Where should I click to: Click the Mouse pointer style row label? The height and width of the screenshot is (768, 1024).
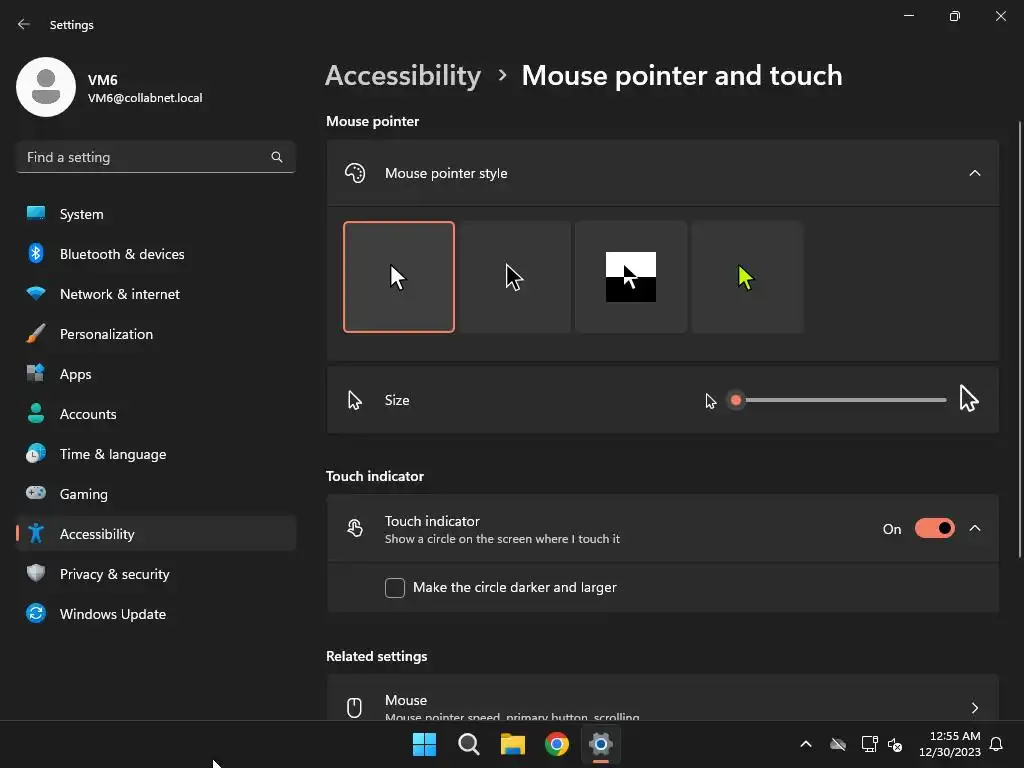coord(446,173)
